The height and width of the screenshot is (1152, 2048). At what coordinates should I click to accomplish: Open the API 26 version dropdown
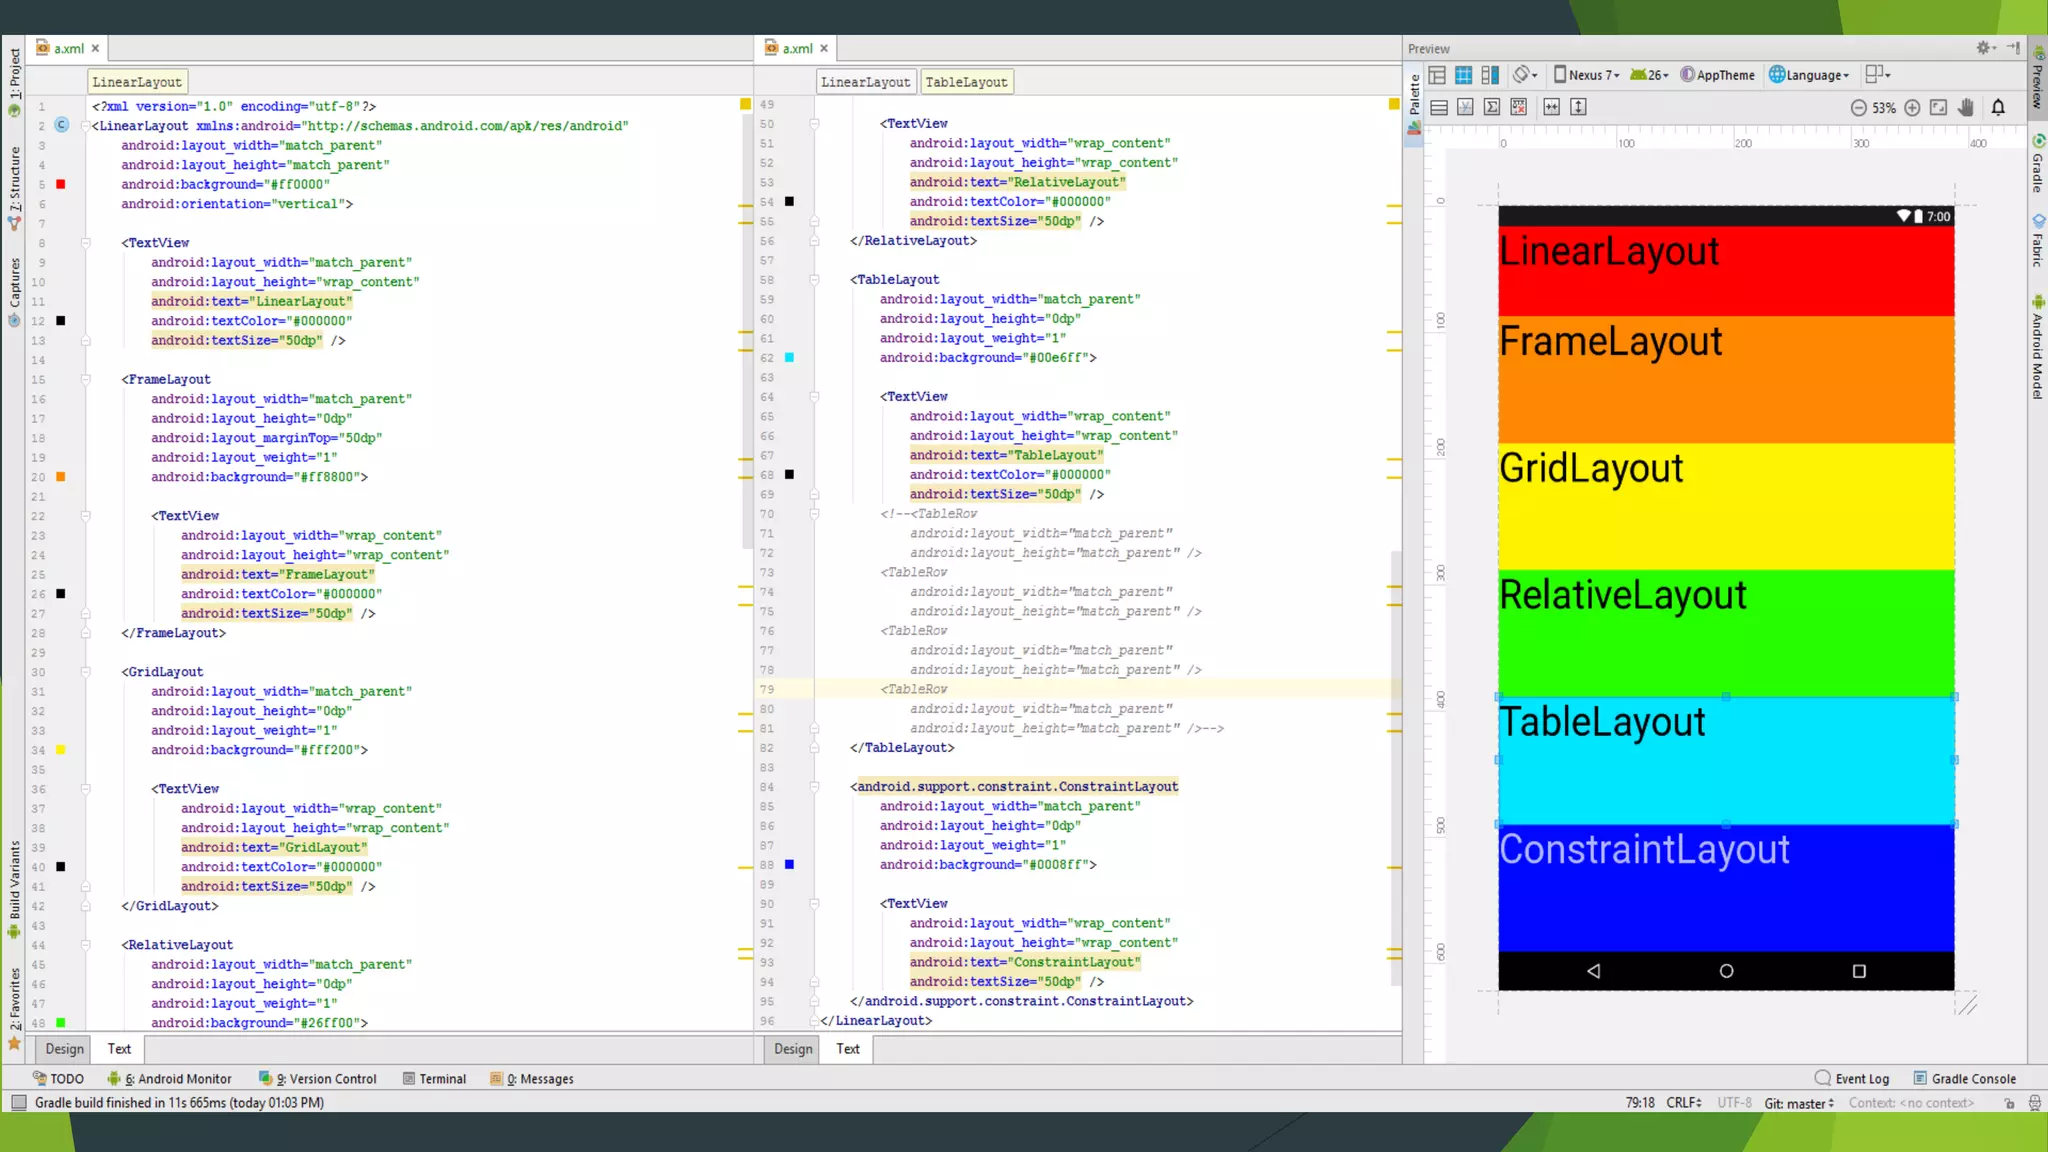tap(1650, 75)
